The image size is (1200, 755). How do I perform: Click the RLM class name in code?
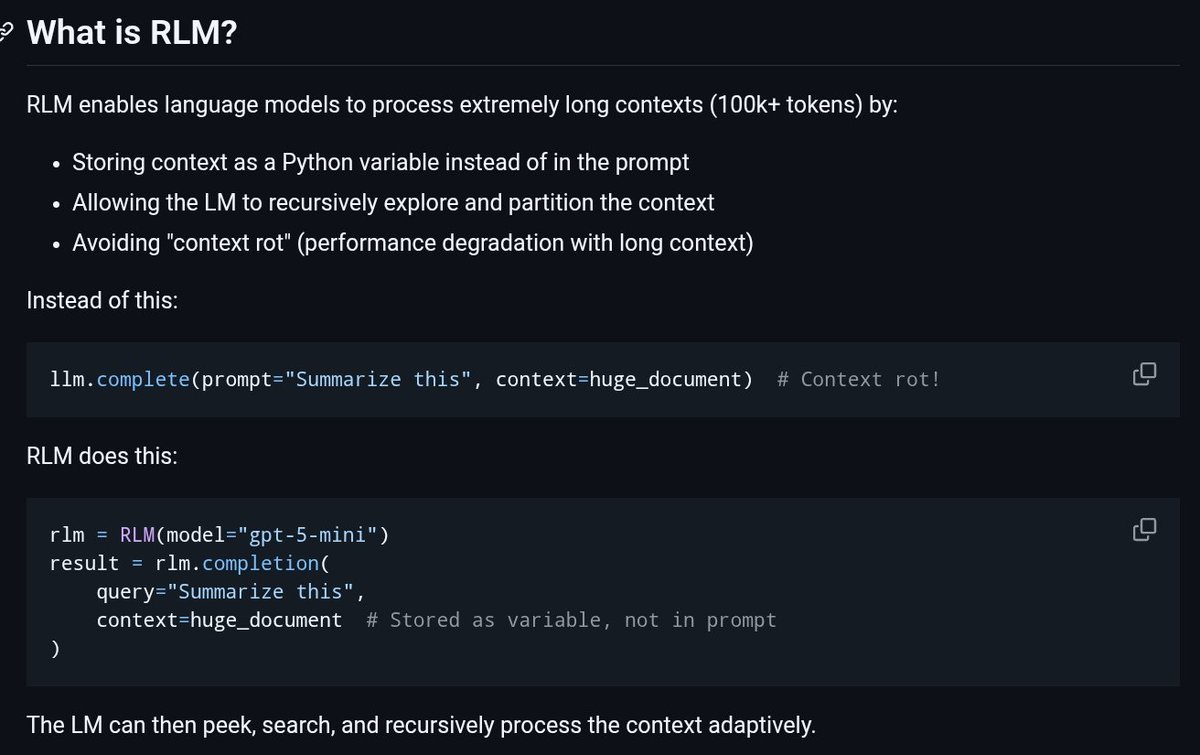(137, 535)
